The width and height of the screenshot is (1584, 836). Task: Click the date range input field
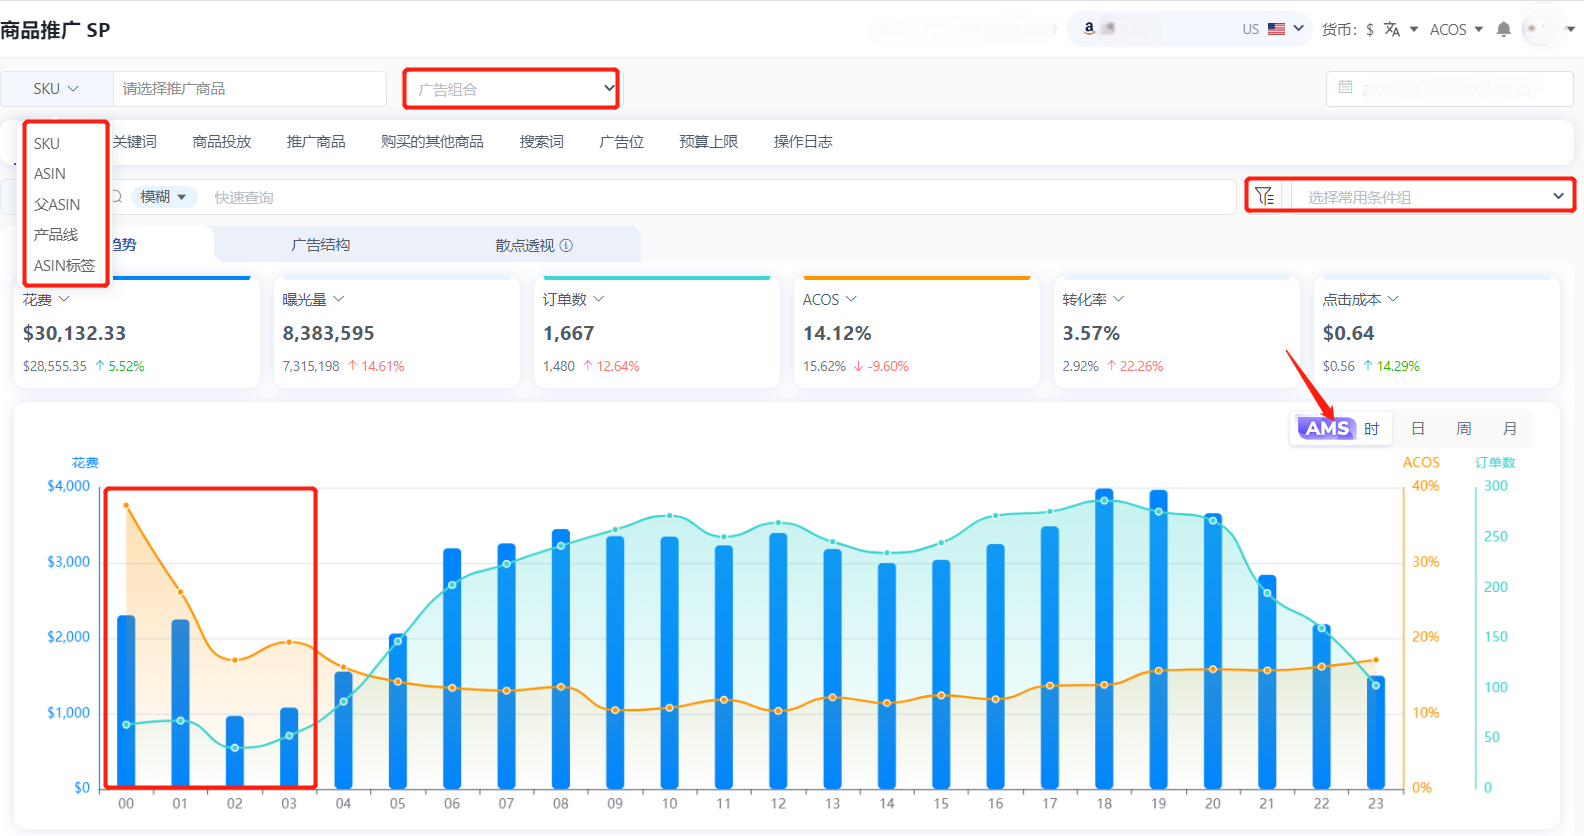click(1450, 88)
